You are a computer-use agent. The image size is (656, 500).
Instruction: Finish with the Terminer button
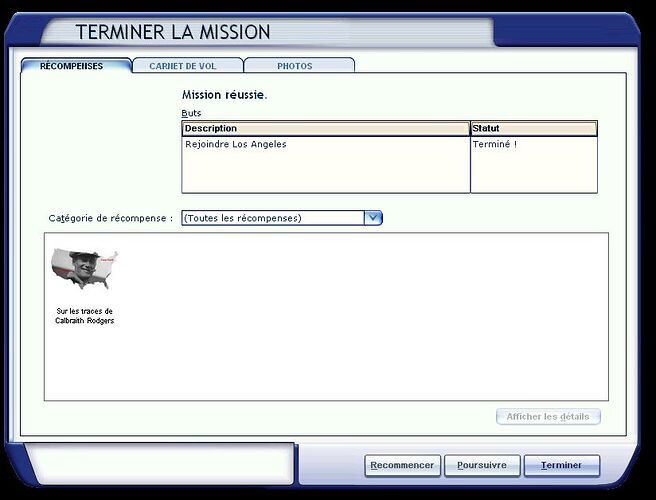point(561,465)
